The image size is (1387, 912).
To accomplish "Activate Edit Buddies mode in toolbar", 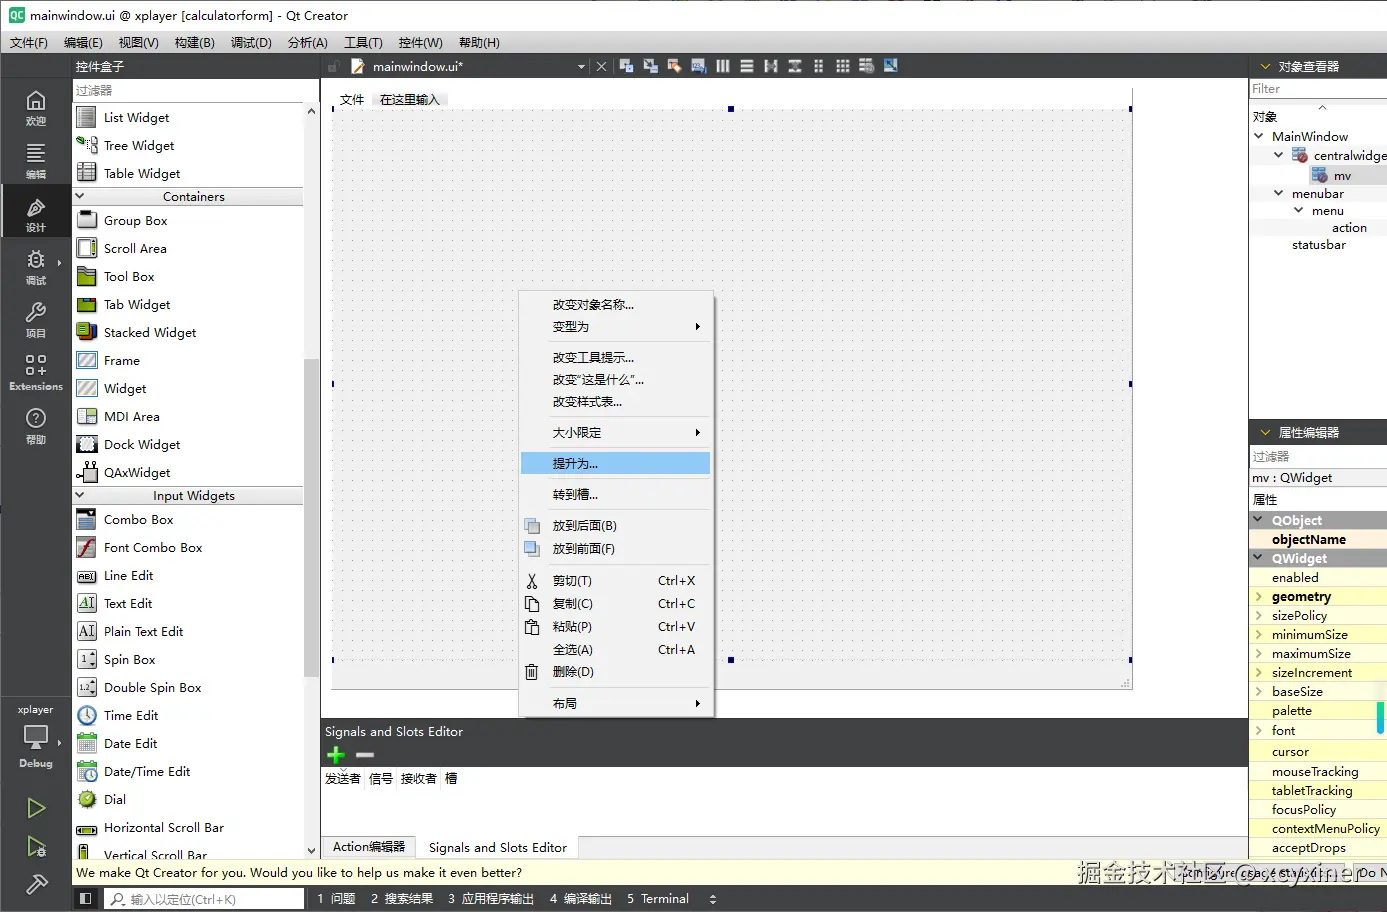I will pyautogui.click(x=674, y=66).
